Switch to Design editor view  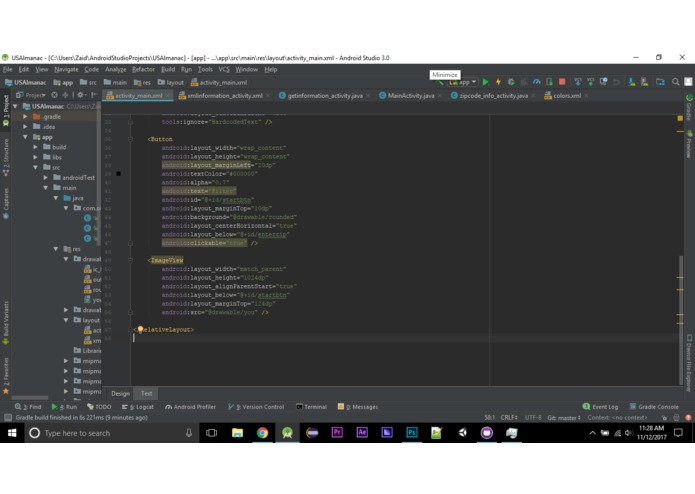point(120,393)
